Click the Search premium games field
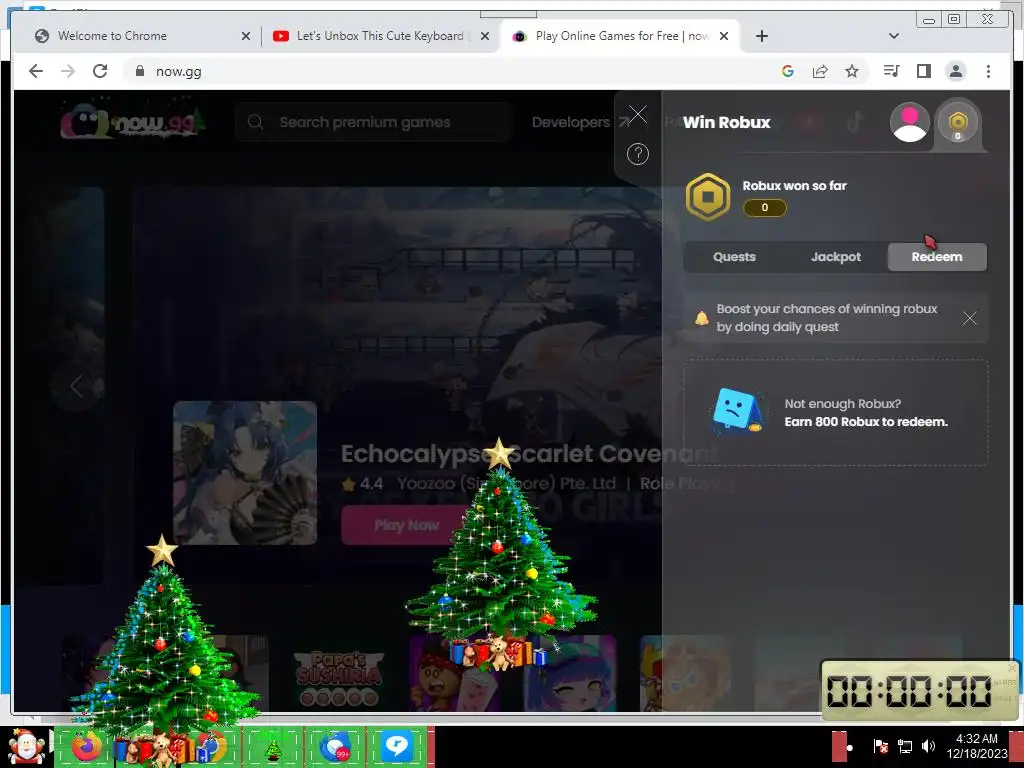Viewport: 1024px width, 768px height. click(372, 122)
